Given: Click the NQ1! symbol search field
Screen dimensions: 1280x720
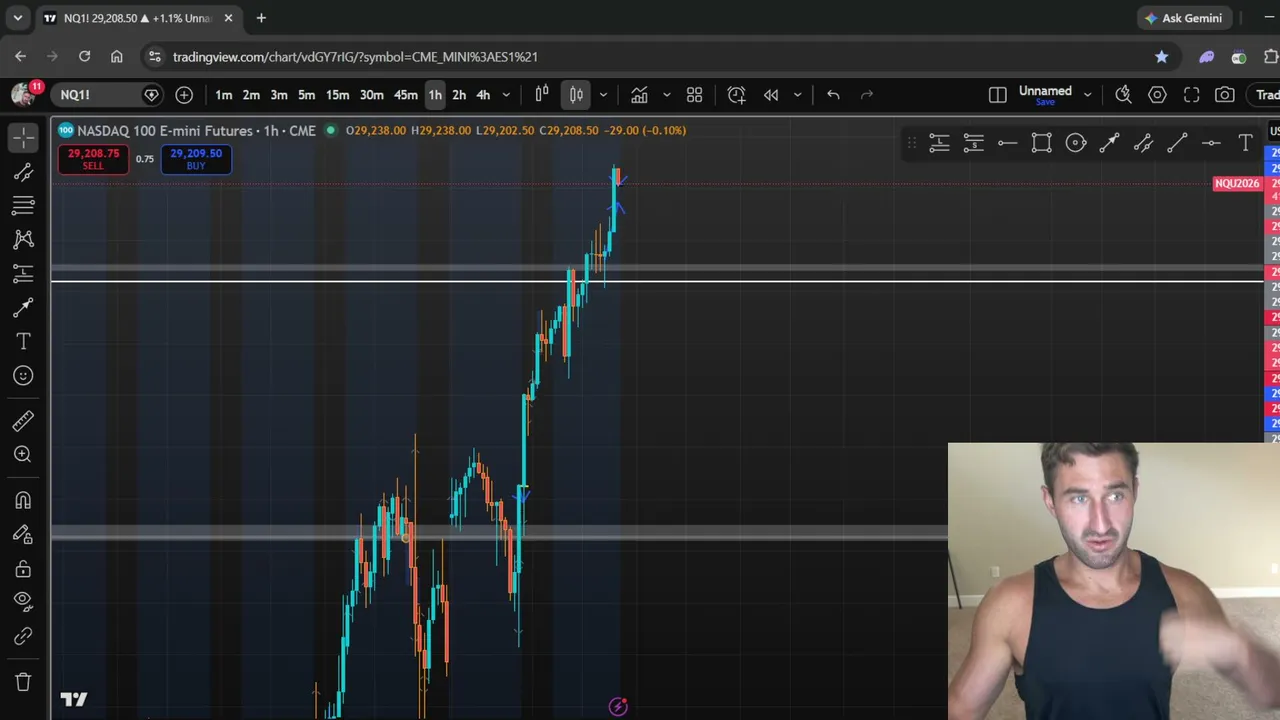Looking at the screenshot, I should [x=105, y=95].
